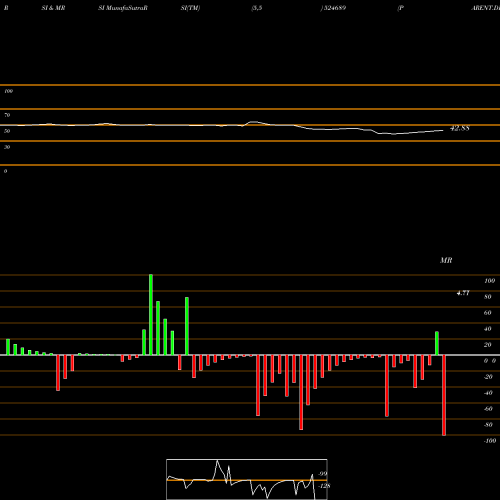
Task: Click the MR axis label 100 on right
Action: [x=489, y=281]
